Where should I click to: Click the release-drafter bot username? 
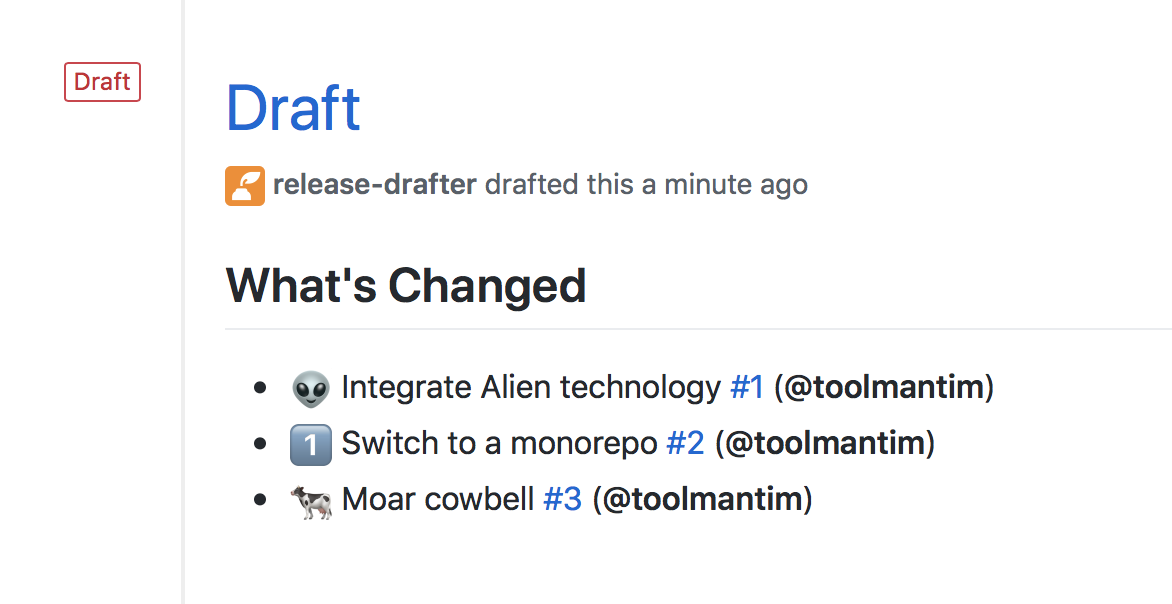click(376, 185)
